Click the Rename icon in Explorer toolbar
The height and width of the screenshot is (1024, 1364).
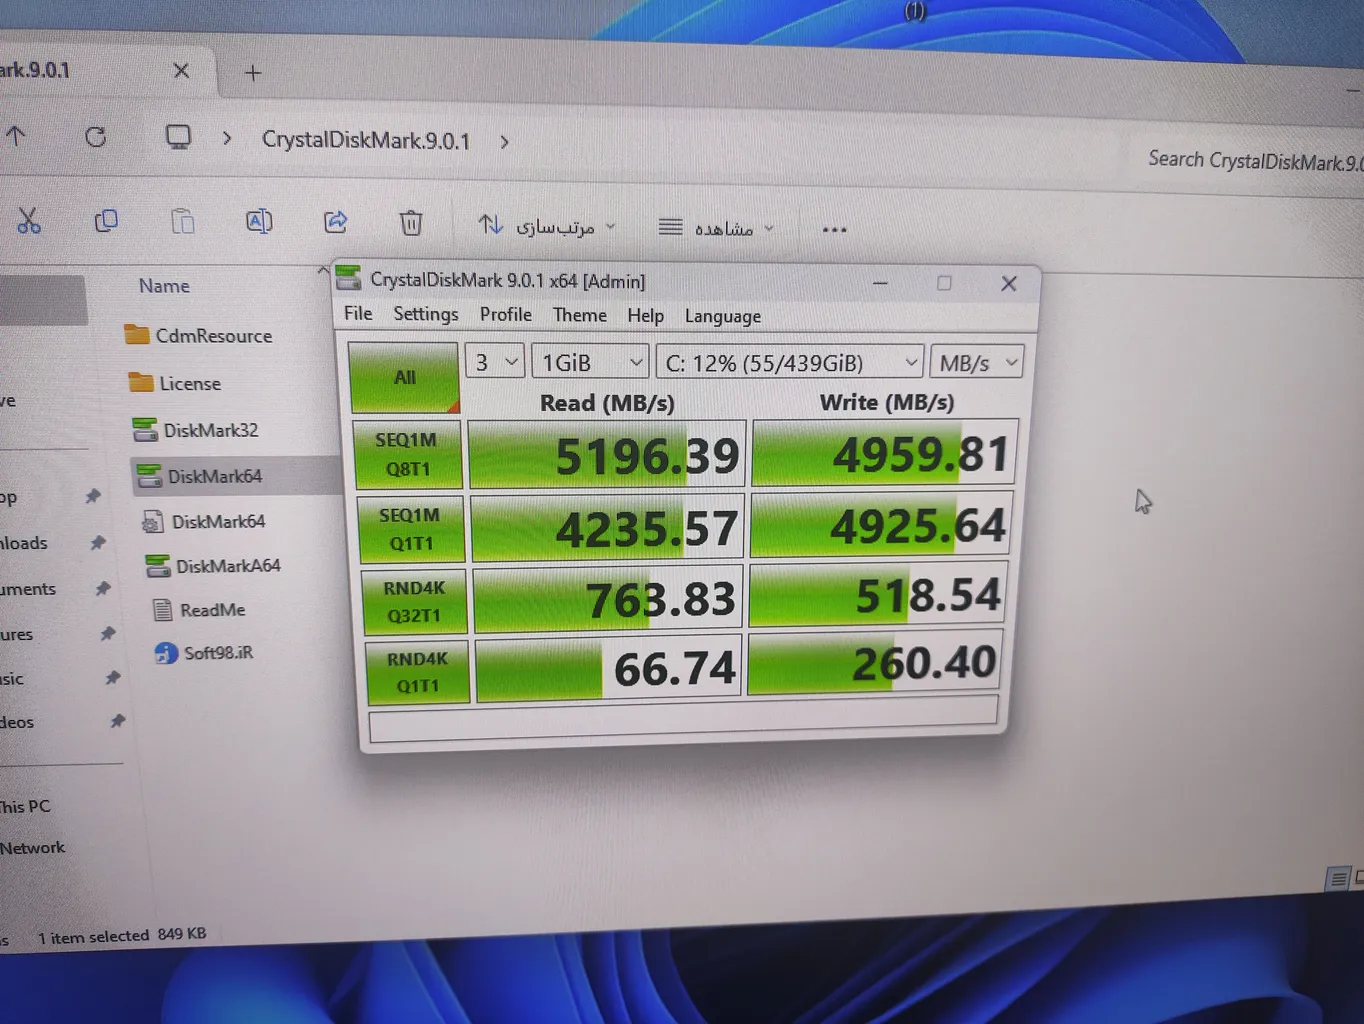259,222
